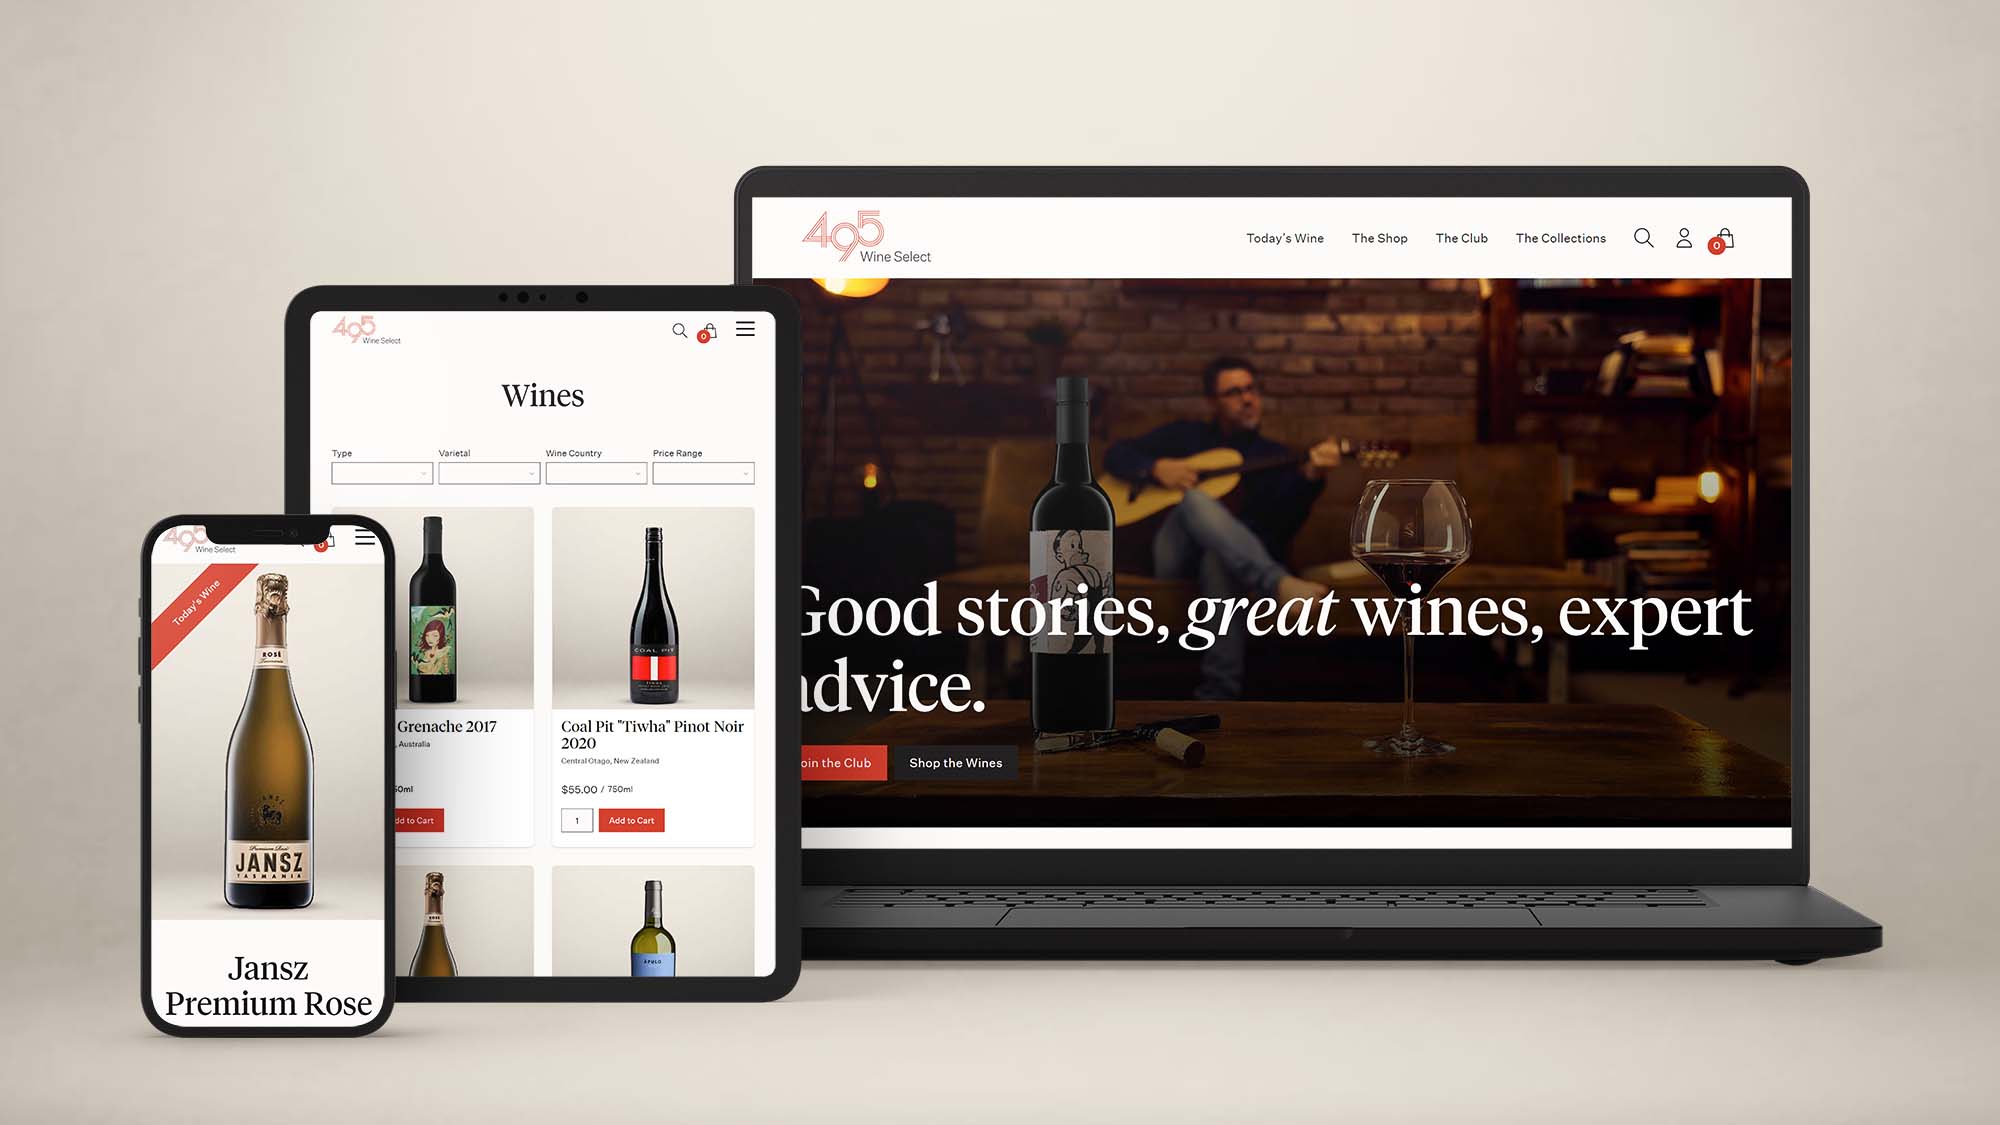Select the Wine Country dropdown filter
Image resolution: width=2000 pixels, height=1125 pixels.
pyautogui.click(x=596, y=474)
